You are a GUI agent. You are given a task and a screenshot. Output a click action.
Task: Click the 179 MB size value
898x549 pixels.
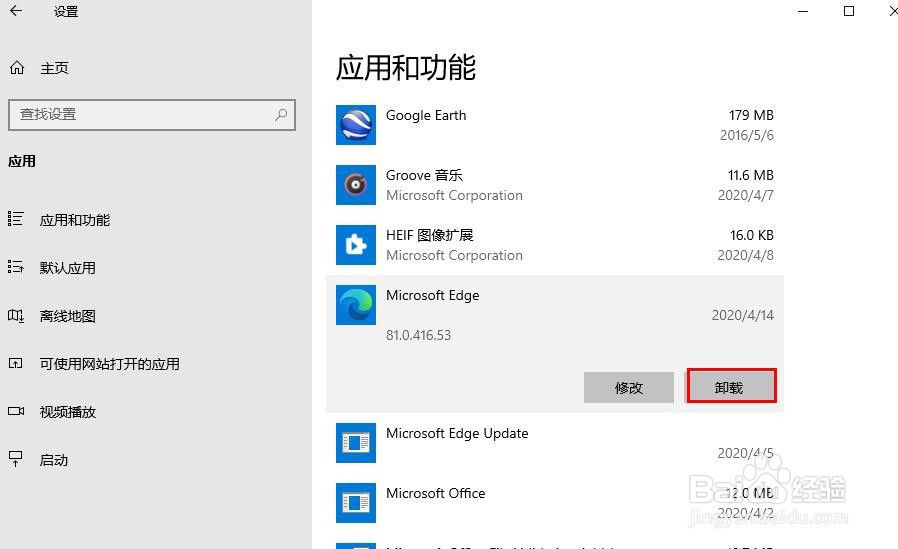751,116
